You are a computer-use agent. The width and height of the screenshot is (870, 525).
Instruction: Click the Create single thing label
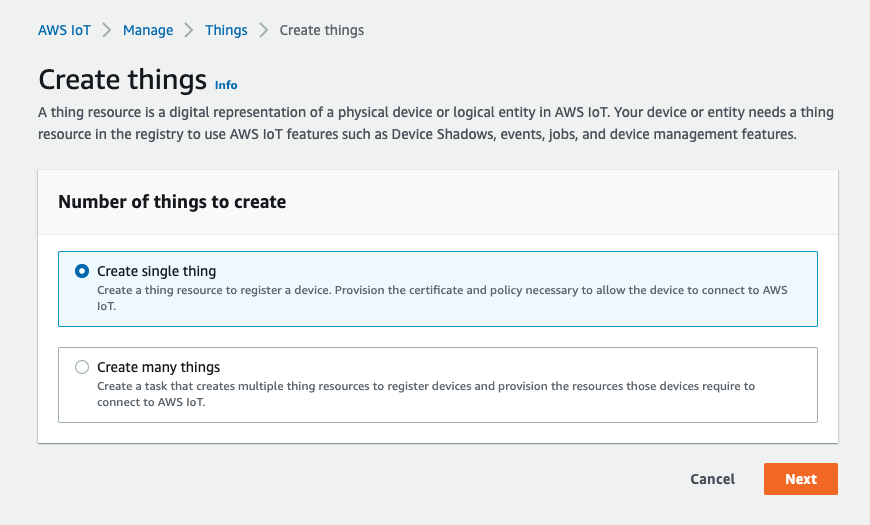[156, 271]
